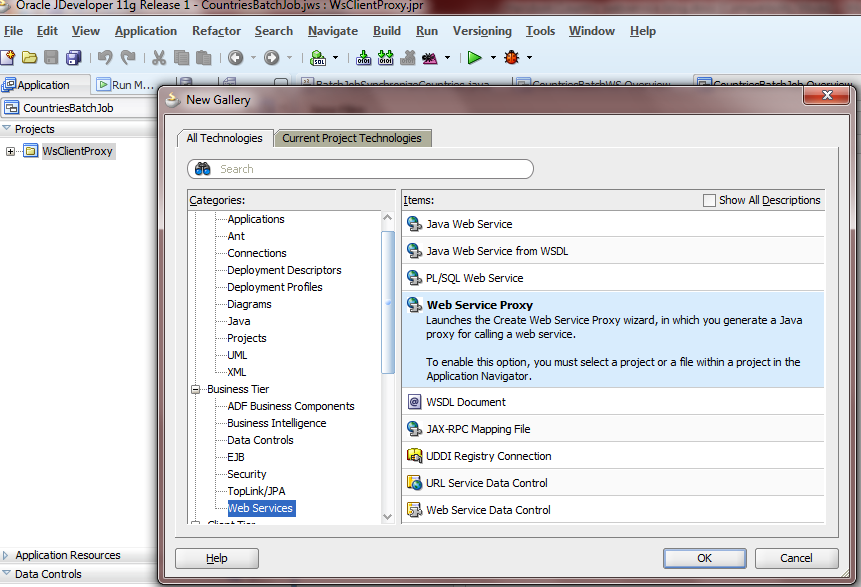Open the dropdown arrow beside Run icon
Image resolution: width=861 pixels, height=587 pixels.
pyautogui.click(x=492, y=58)
